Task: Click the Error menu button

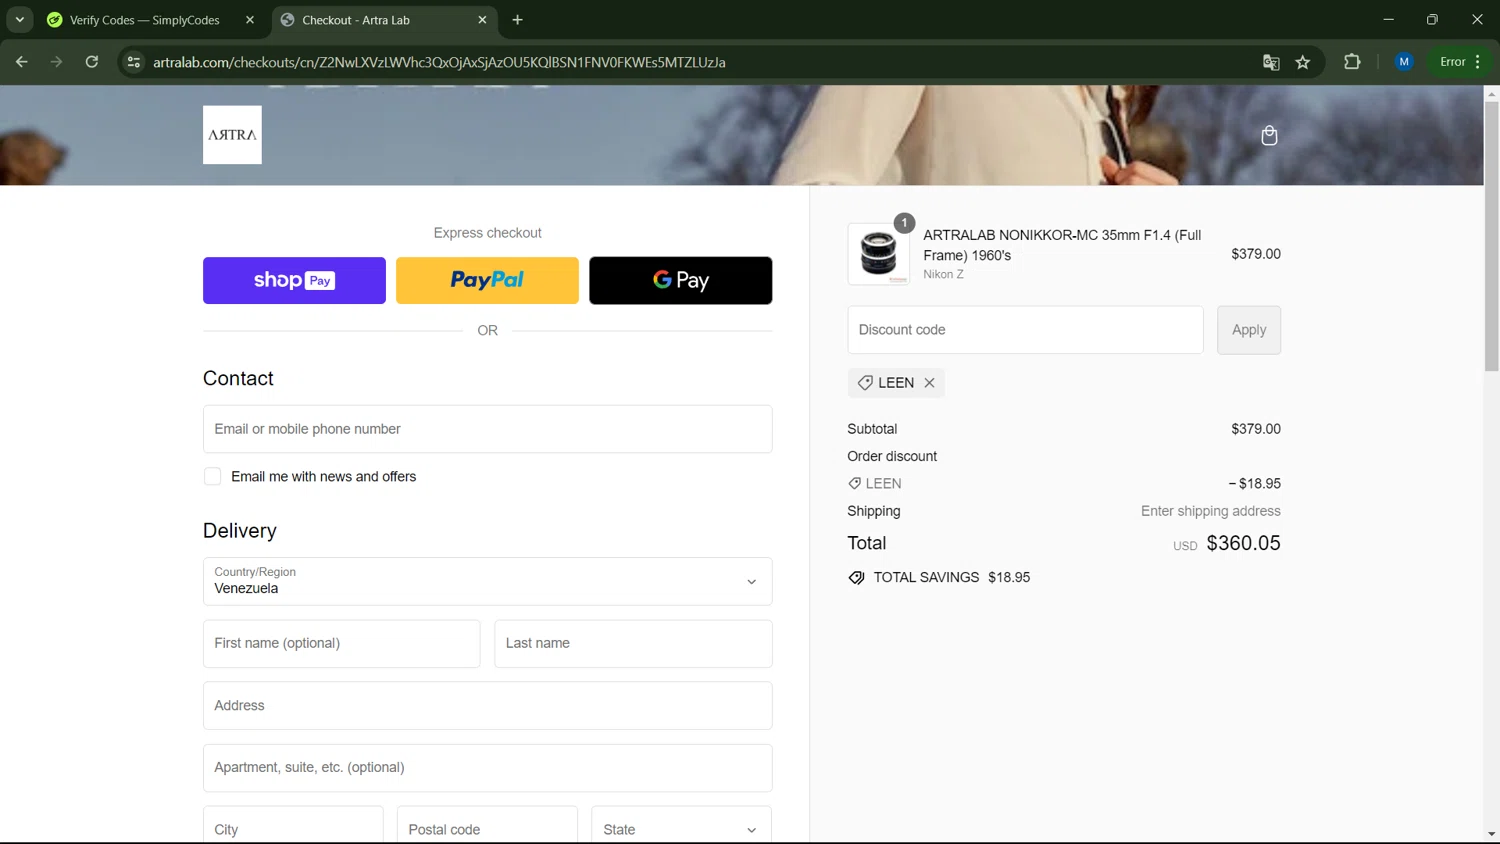Action: click(1460, 62)
